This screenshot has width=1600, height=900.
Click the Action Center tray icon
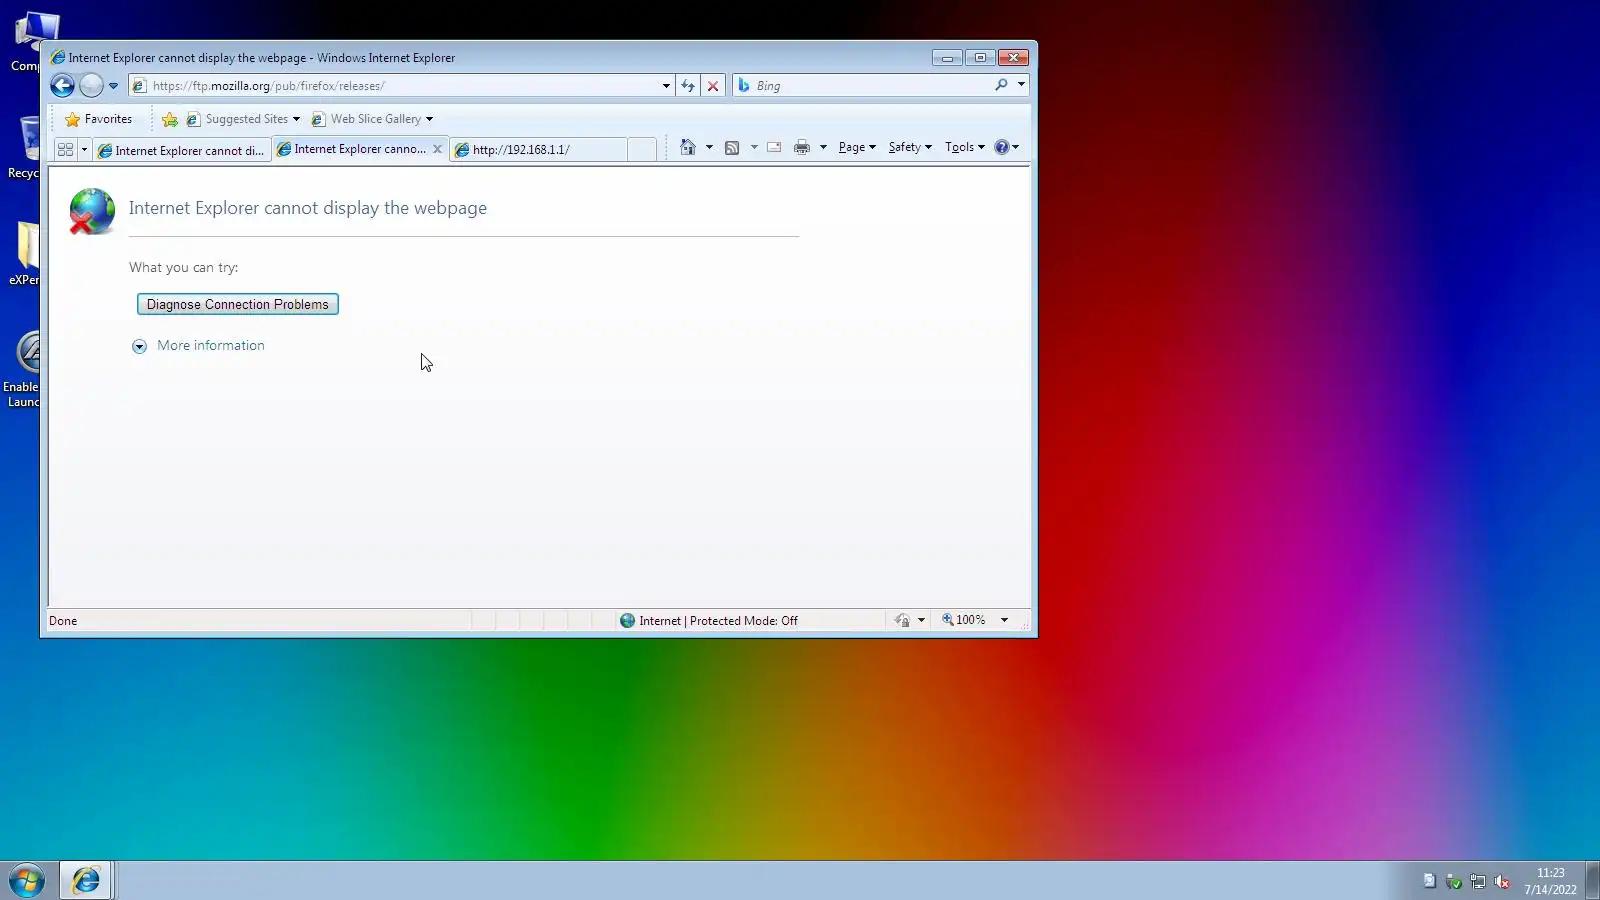[1429, 881]
